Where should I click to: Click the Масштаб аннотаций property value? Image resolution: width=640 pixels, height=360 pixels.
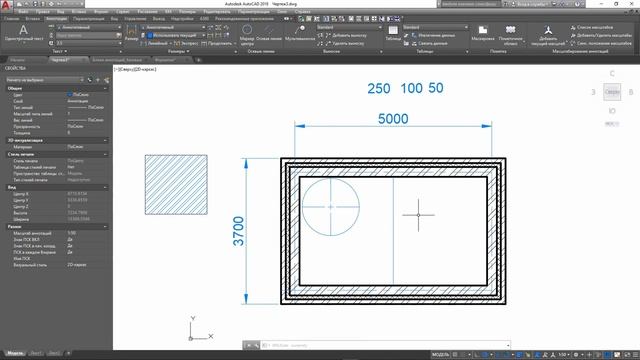[x=71, y=233]
